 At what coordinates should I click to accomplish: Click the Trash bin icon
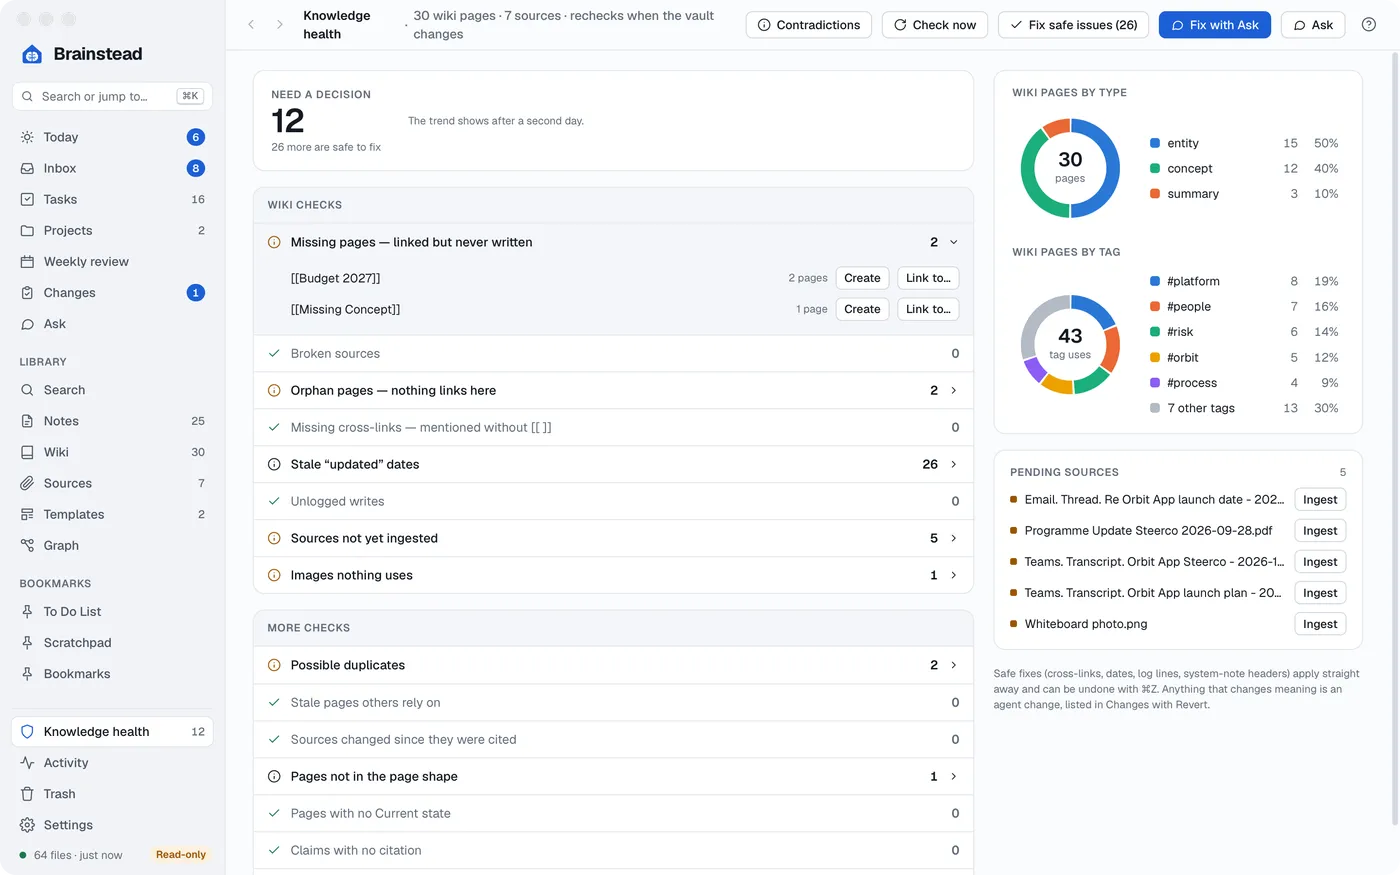27,794
